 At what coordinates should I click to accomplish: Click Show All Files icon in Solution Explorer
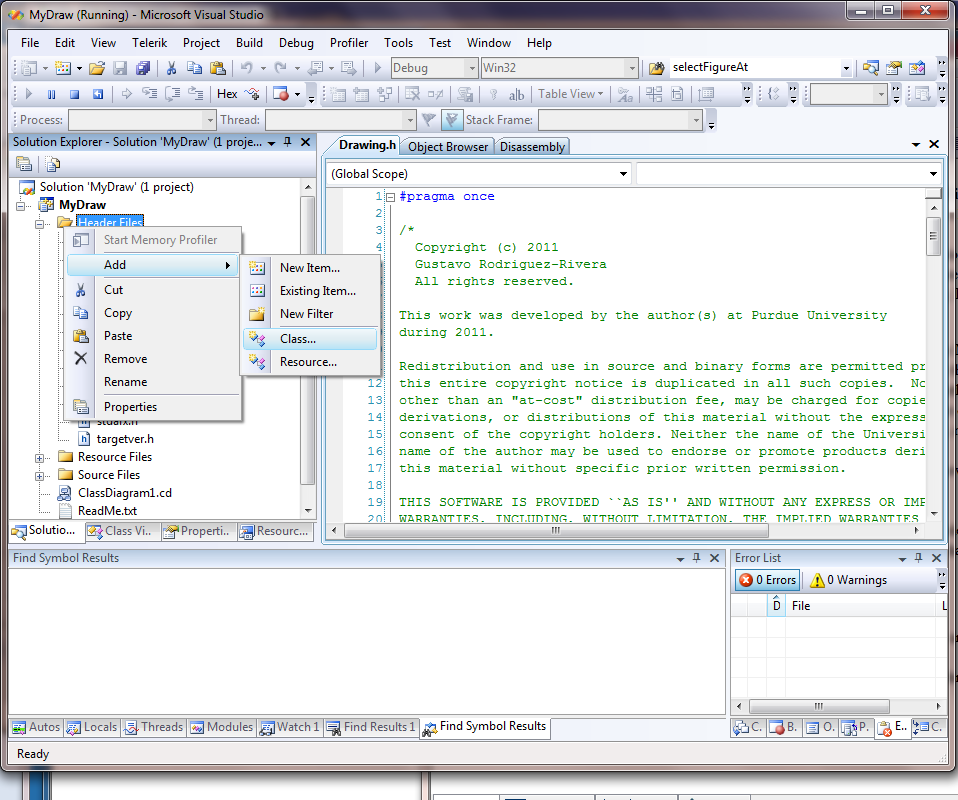coord(53,164)
